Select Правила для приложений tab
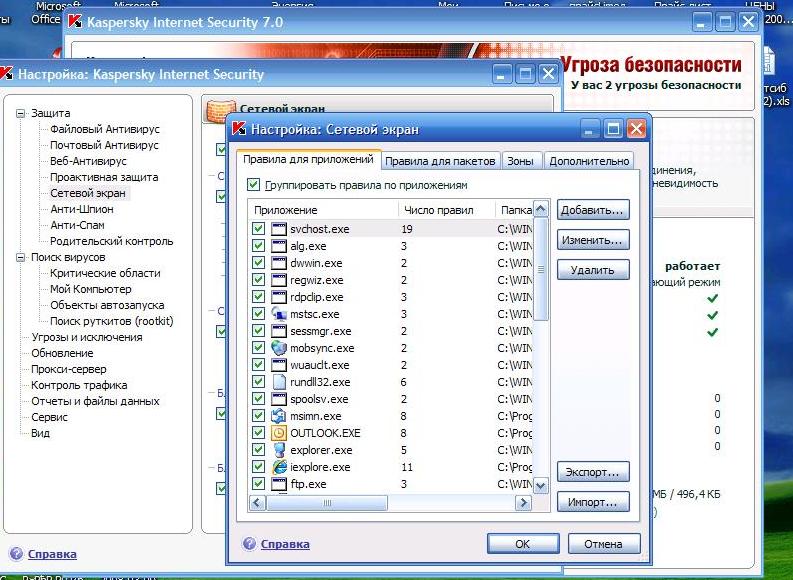The image size is (793, 580). [x=308, y=159]
